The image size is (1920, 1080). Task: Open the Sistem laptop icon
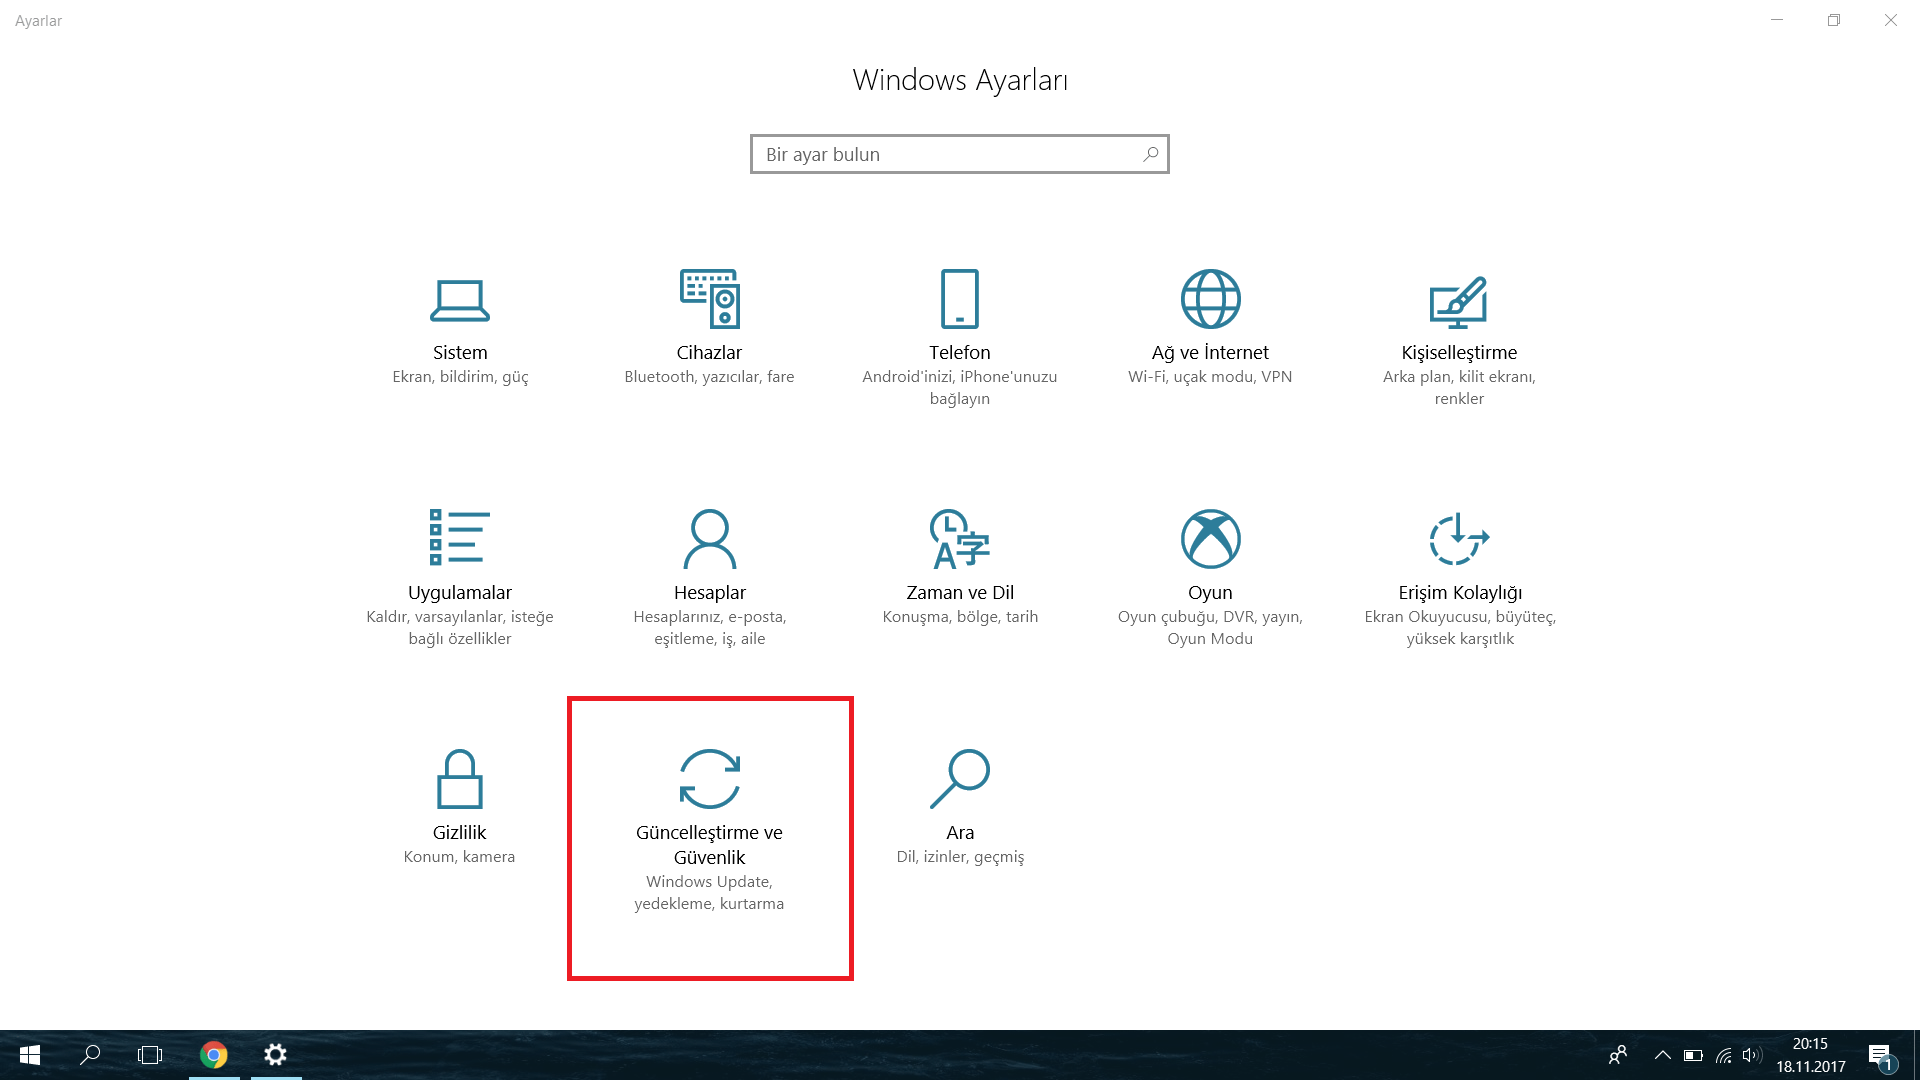coord(460,300)
